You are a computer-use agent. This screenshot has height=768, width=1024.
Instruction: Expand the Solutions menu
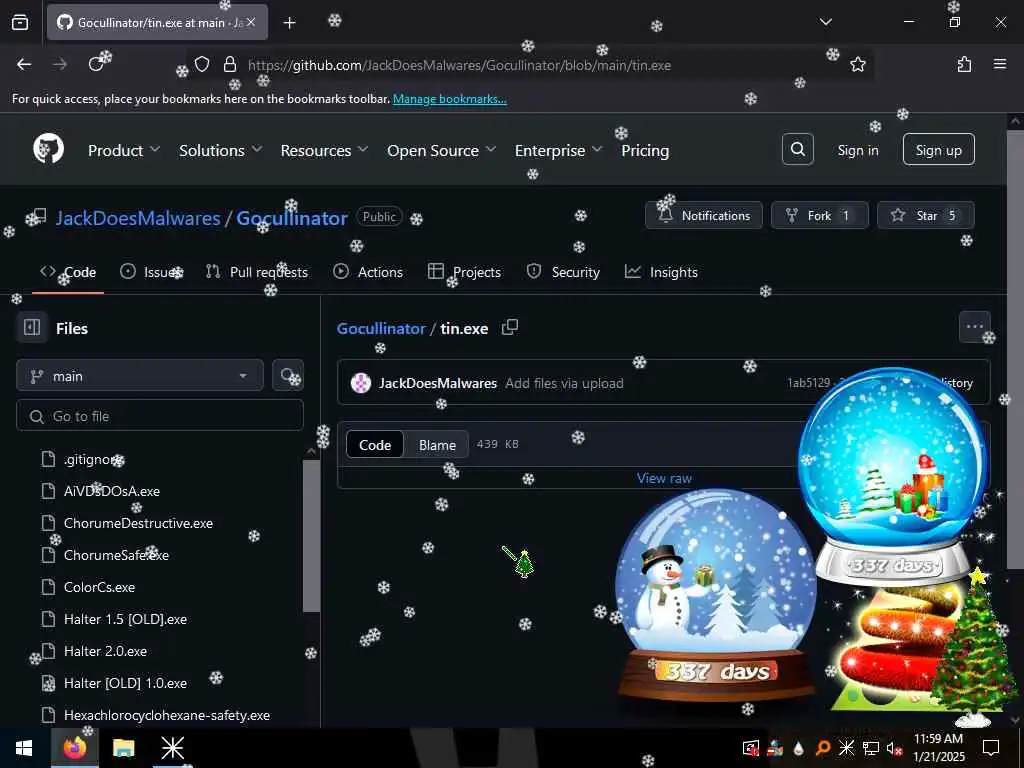221,150
